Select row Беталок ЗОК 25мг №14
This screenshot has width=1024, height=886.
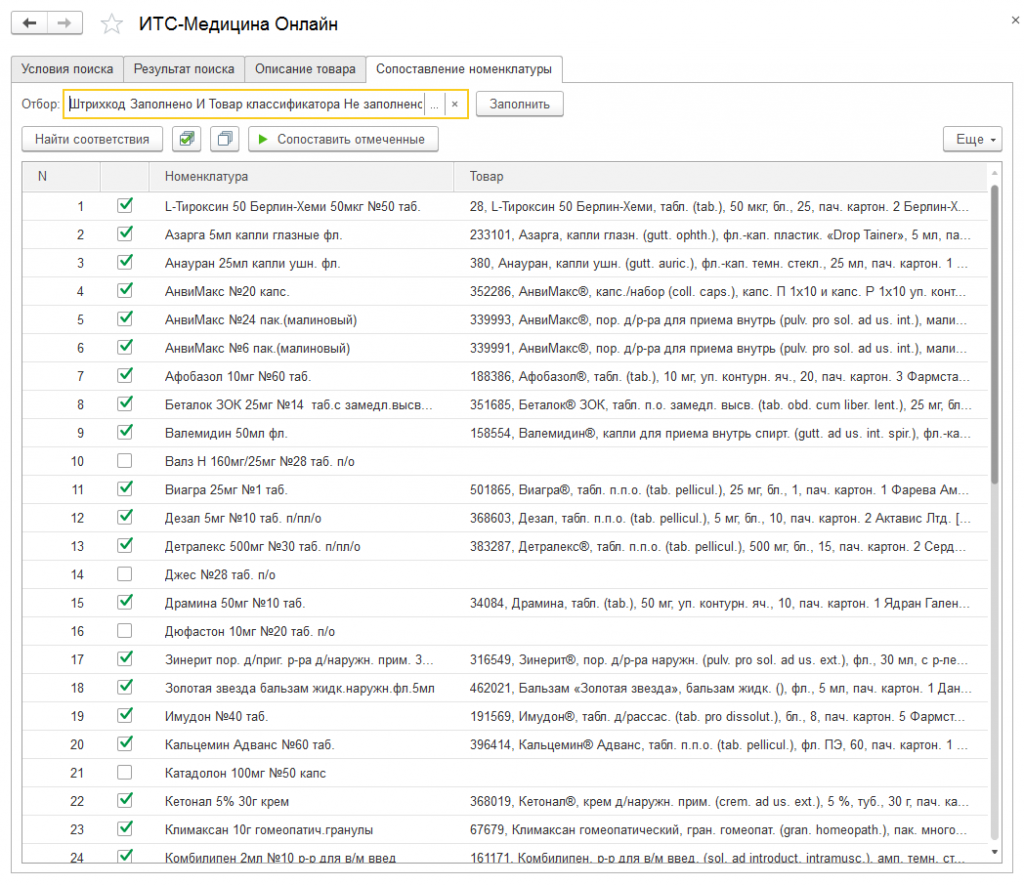(505, 404)
